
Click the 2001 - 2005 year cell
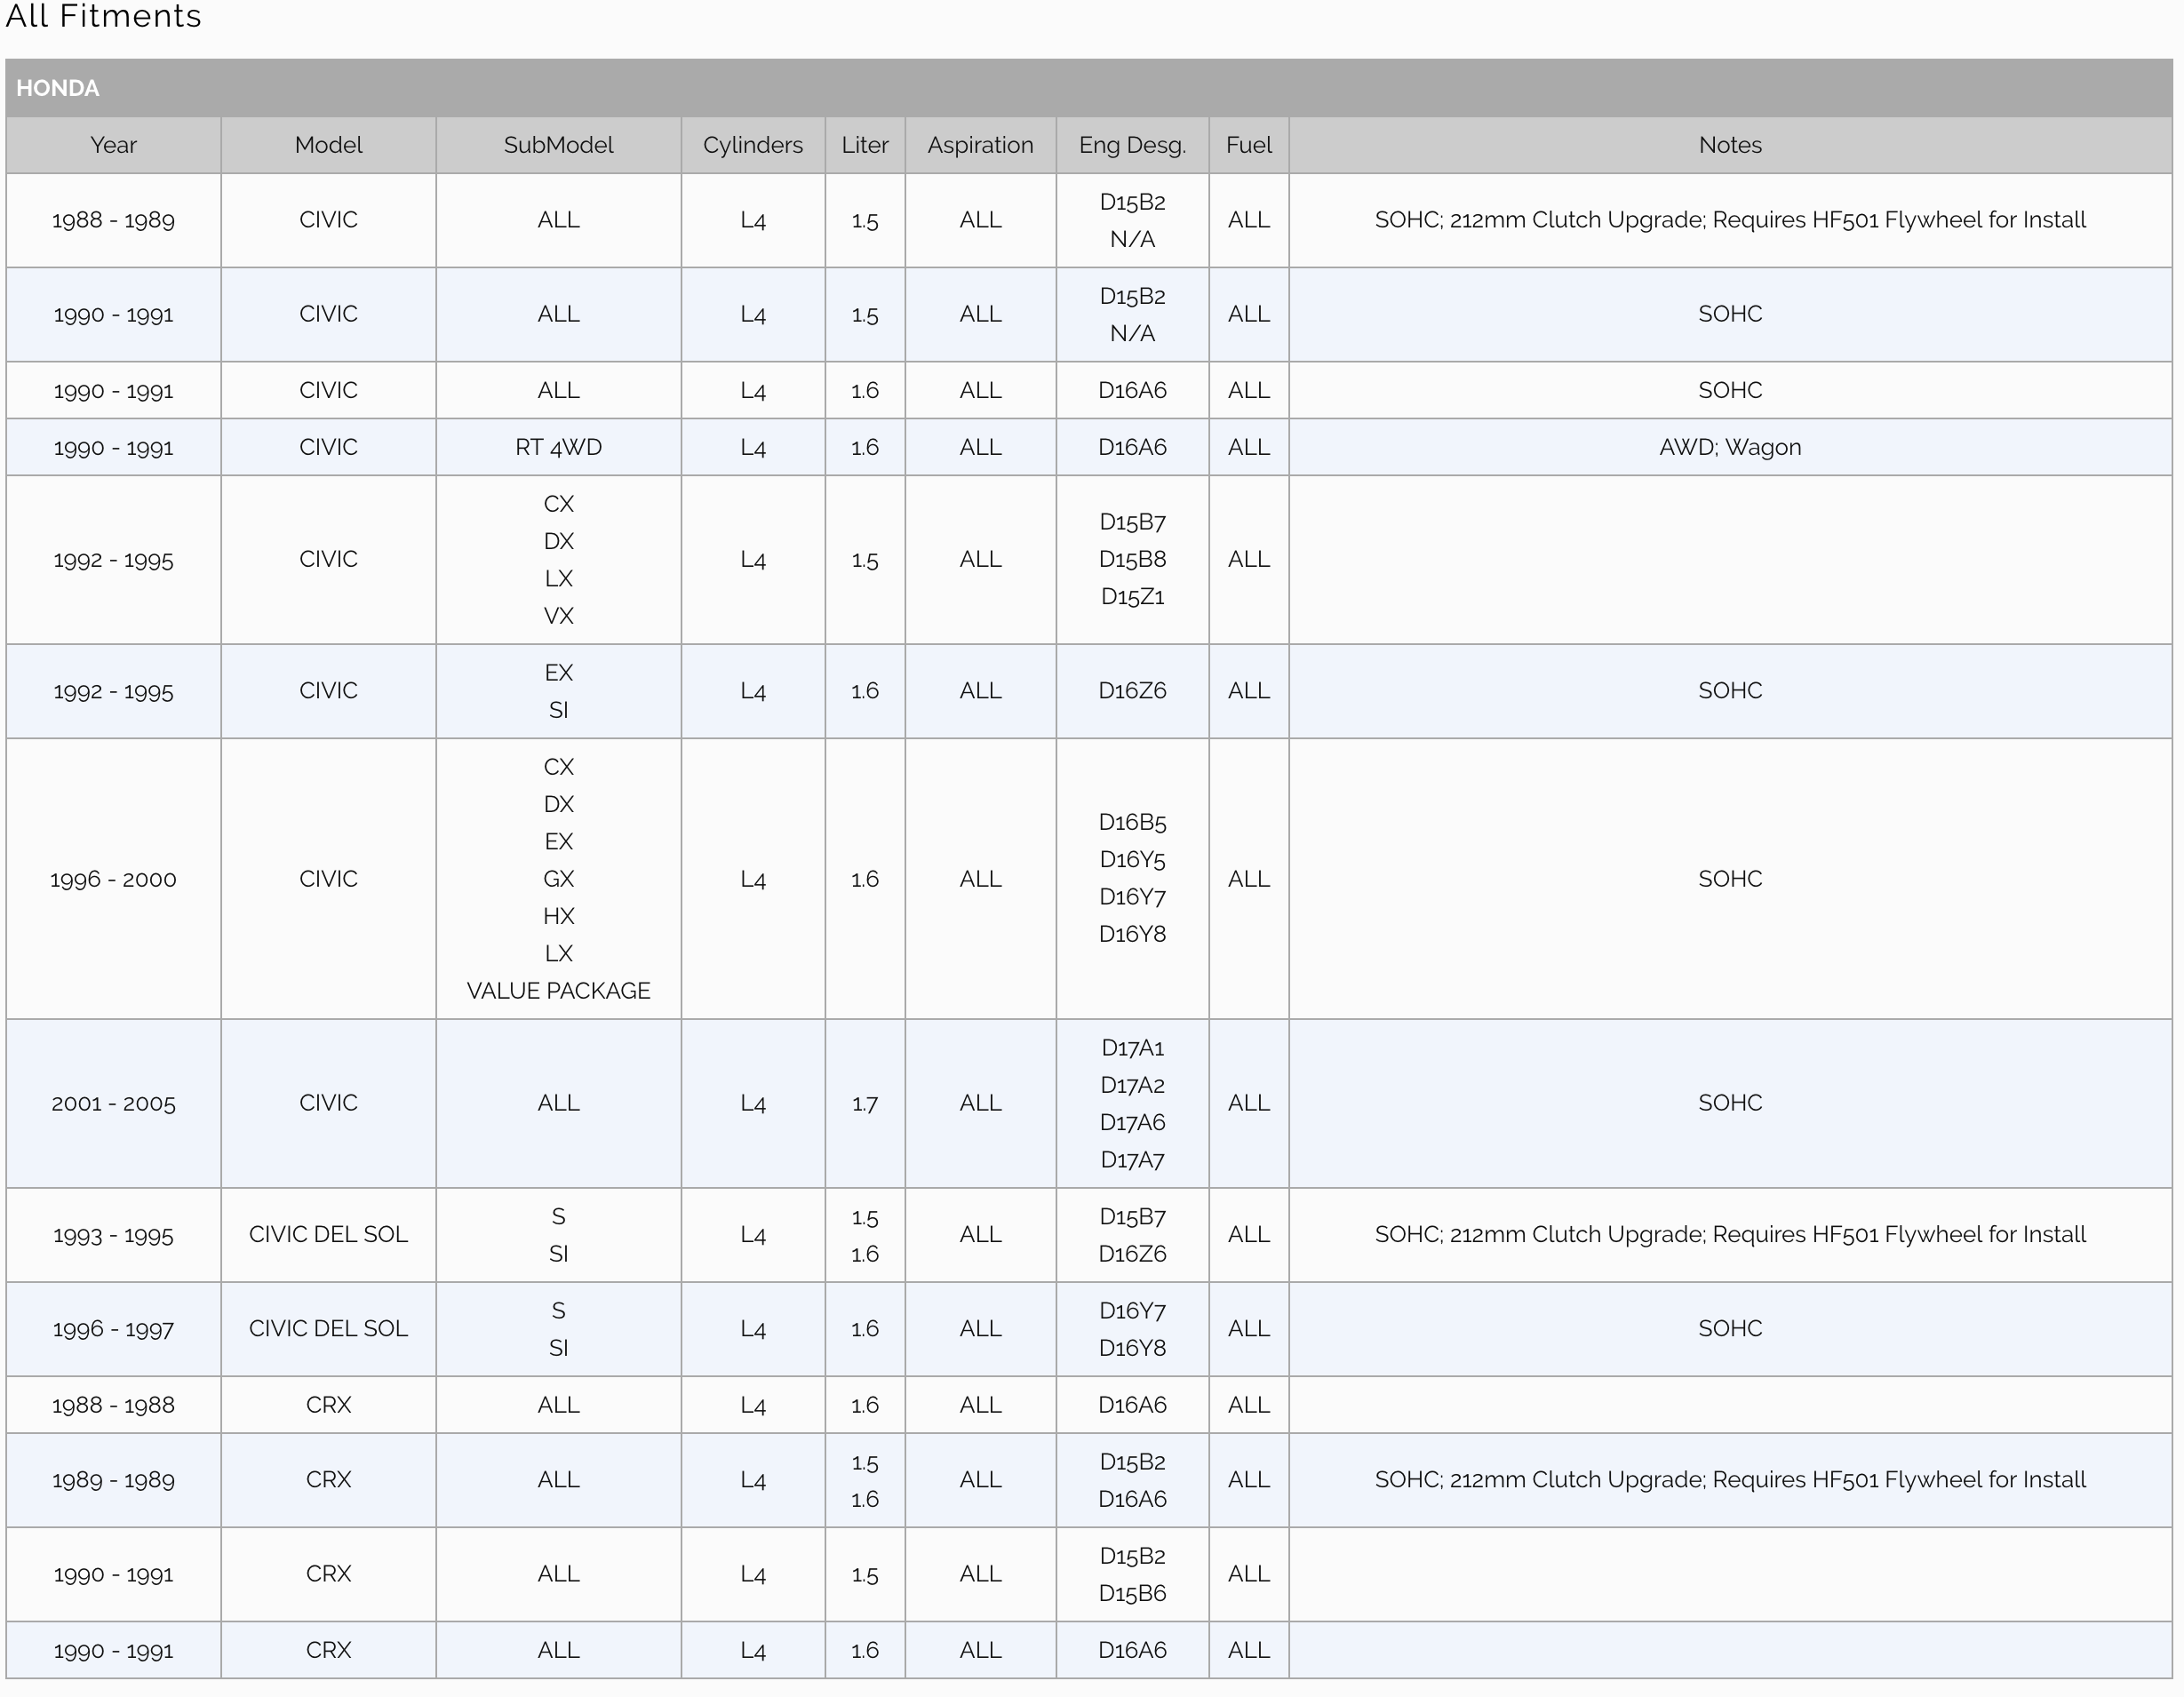[114, 1104]
